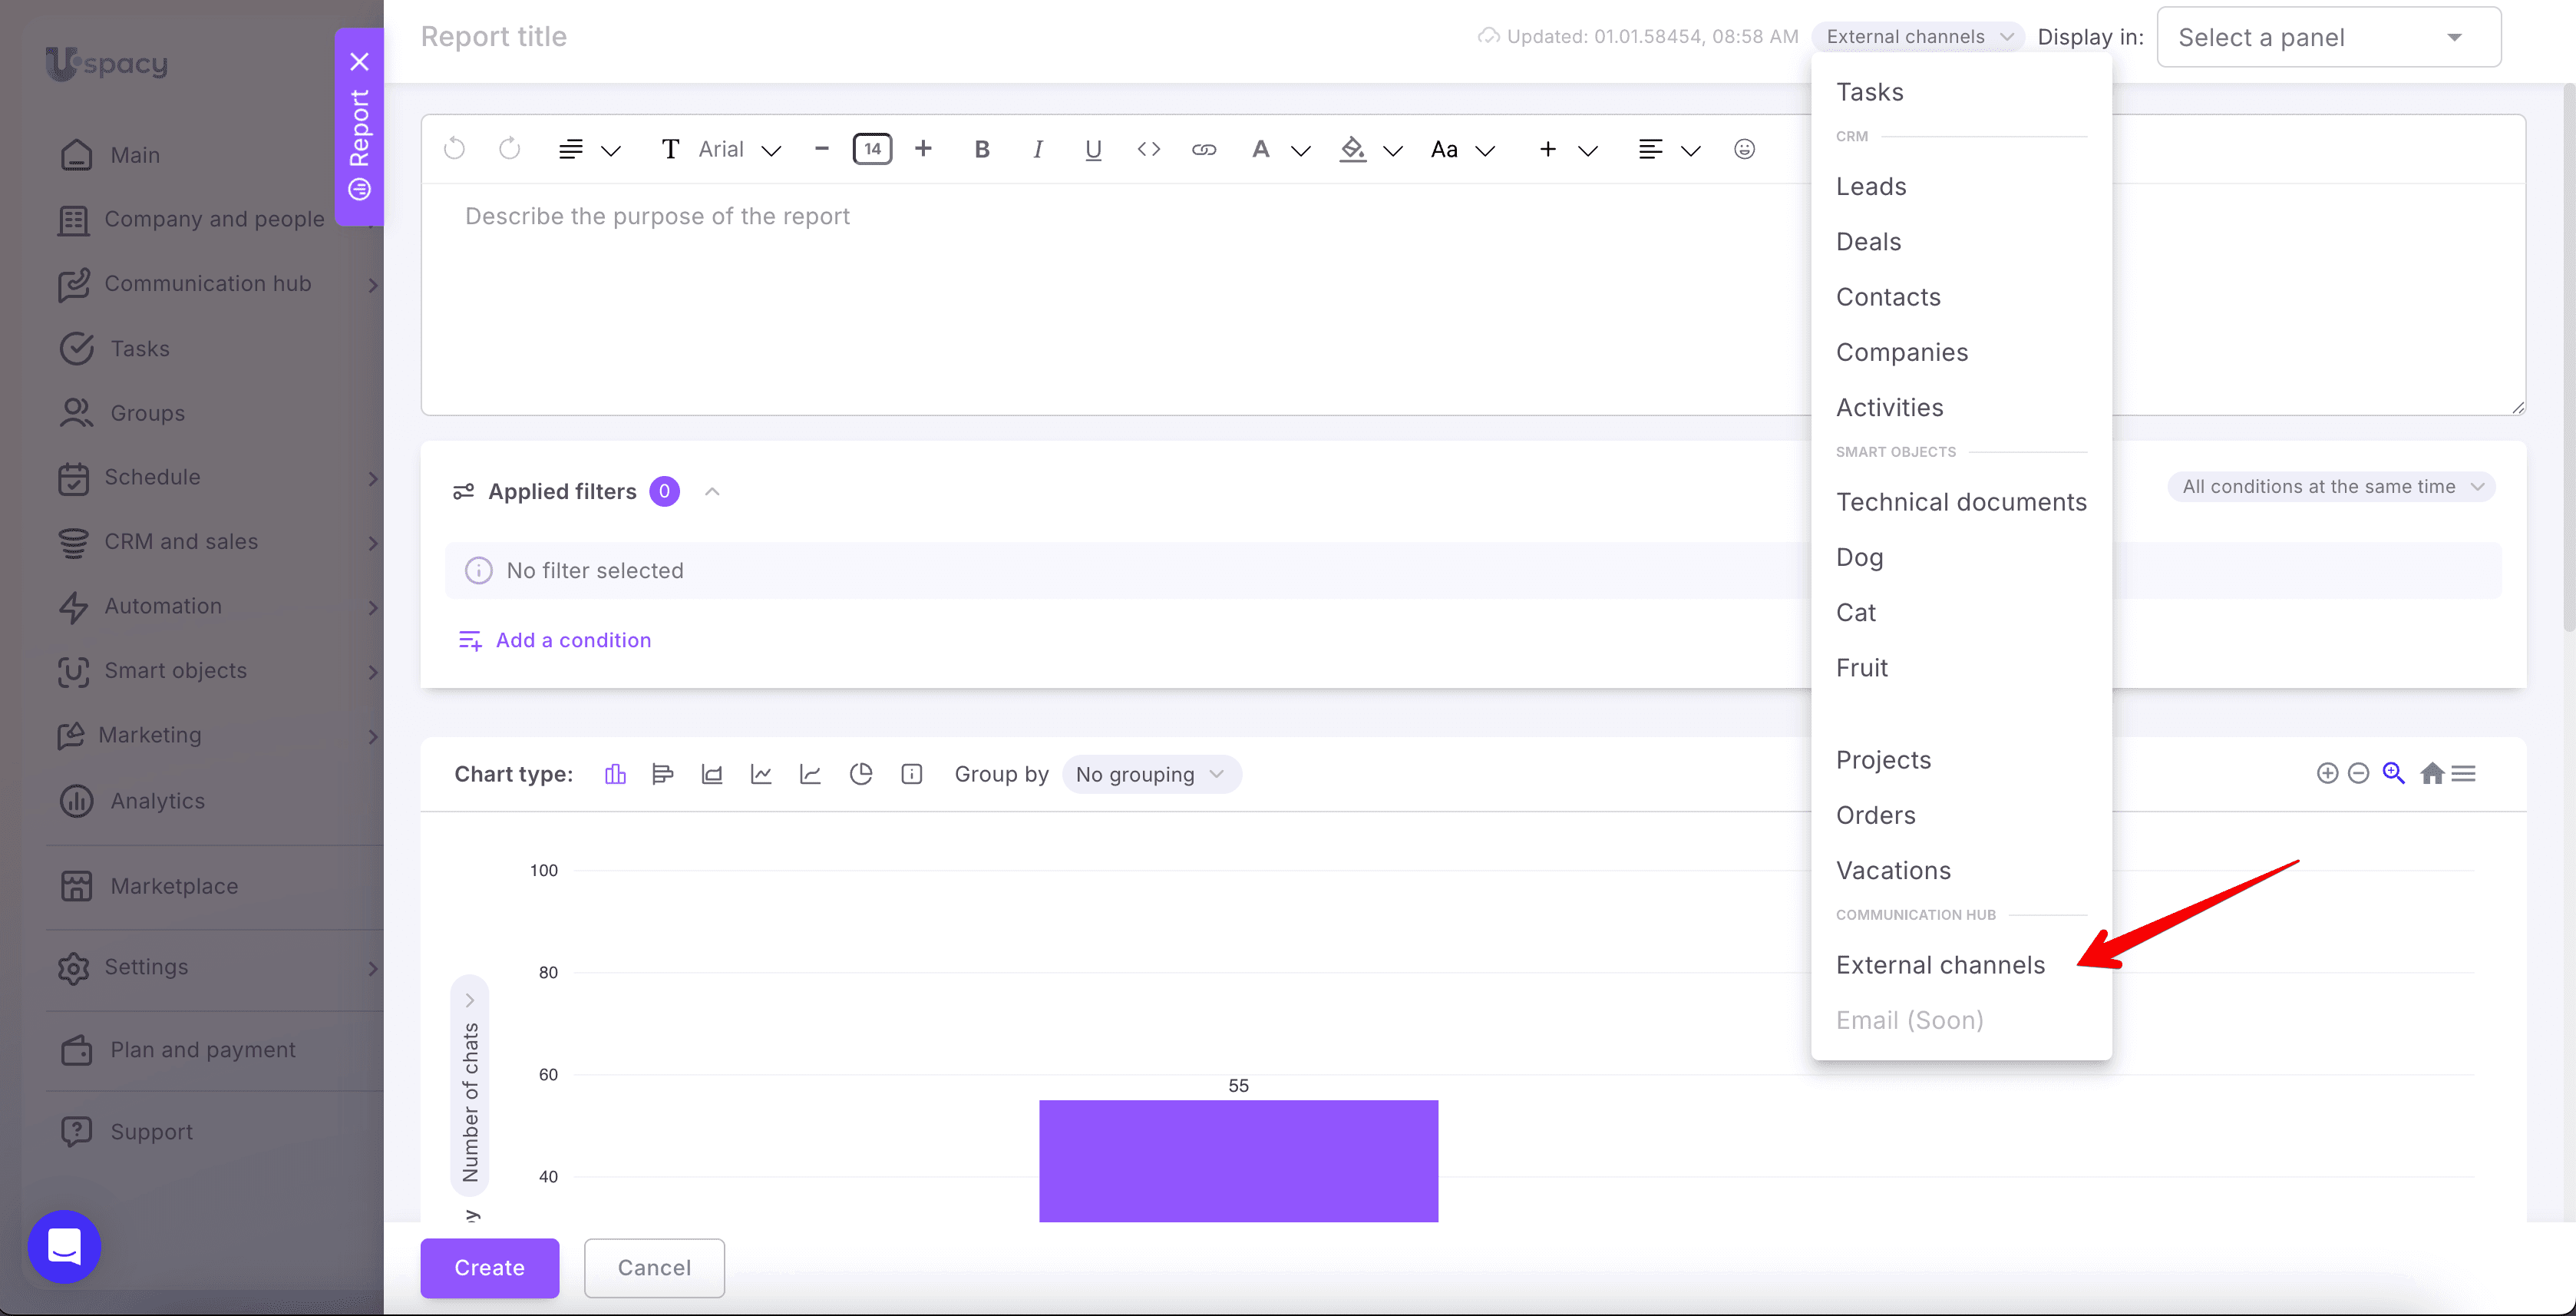2576x1316 pixels.
Task: Insert a hyperlink with the link icon
Action: tap(1204, 149)
